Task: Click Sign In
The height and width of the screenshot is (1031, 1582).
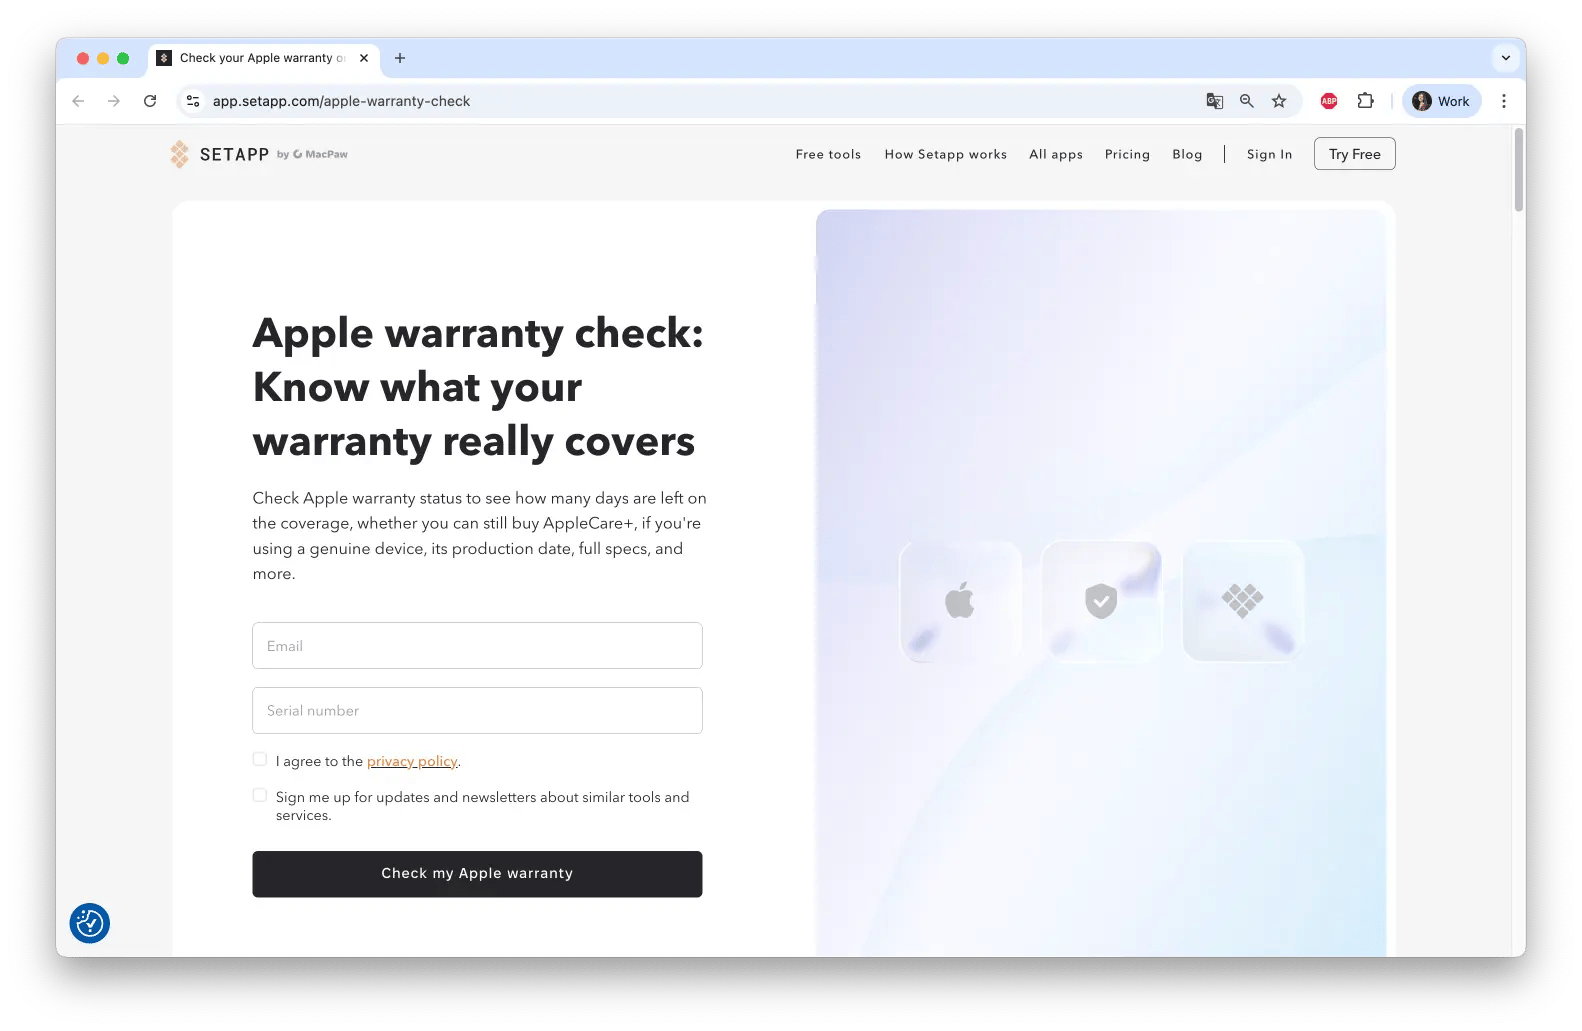Action: click(1269, 154)
